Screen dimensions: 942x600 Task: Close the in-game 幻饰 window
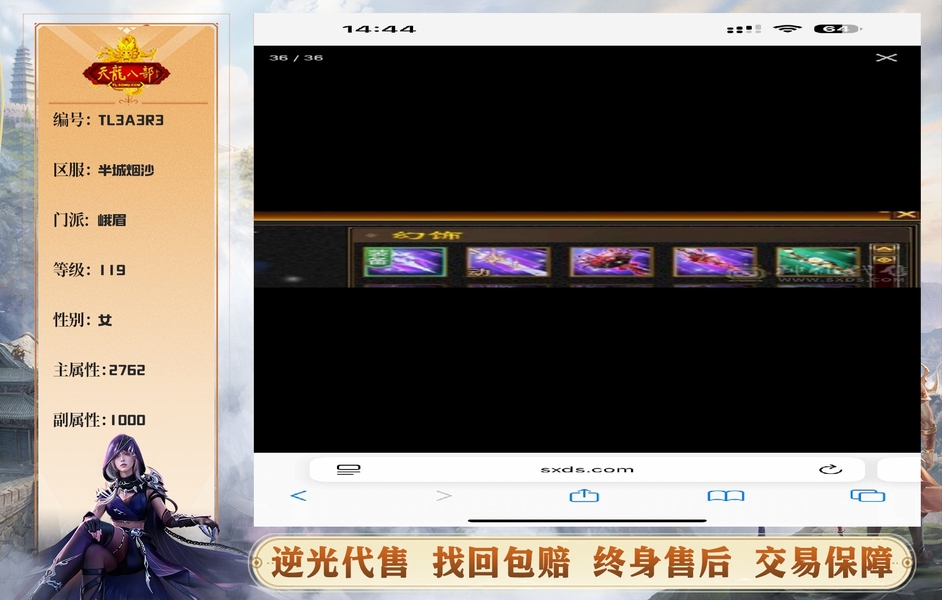coord(907,214)
